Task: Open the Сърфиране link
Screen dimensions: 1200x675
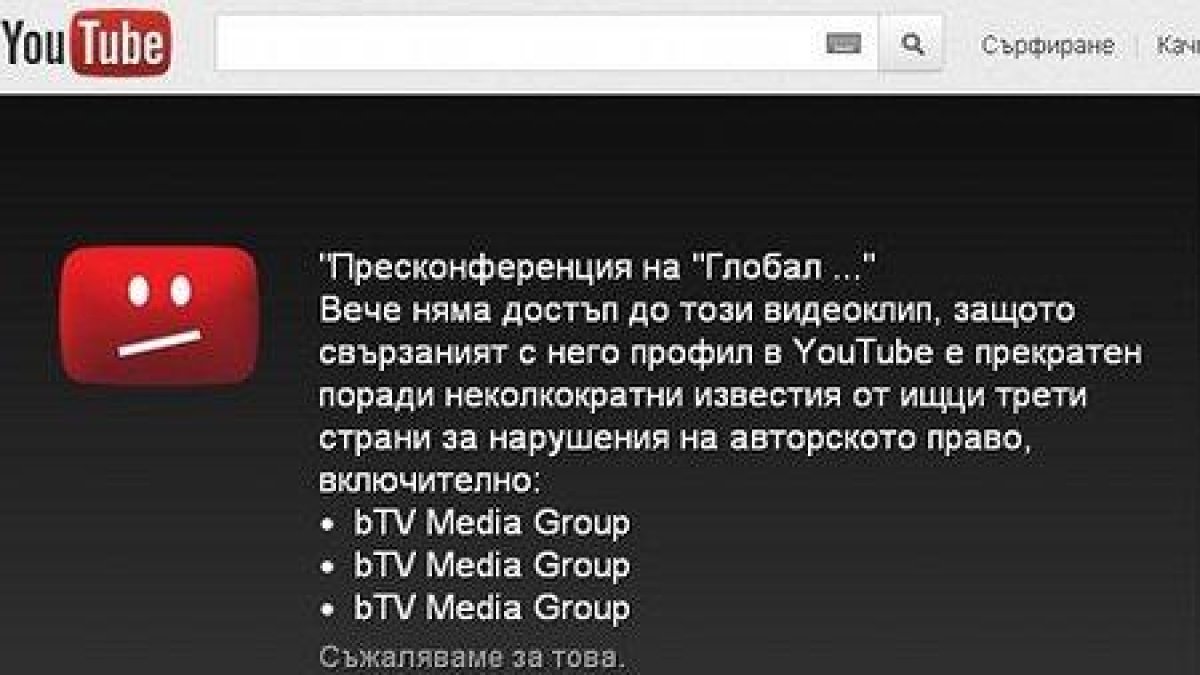Action: tap(1047, 46)
